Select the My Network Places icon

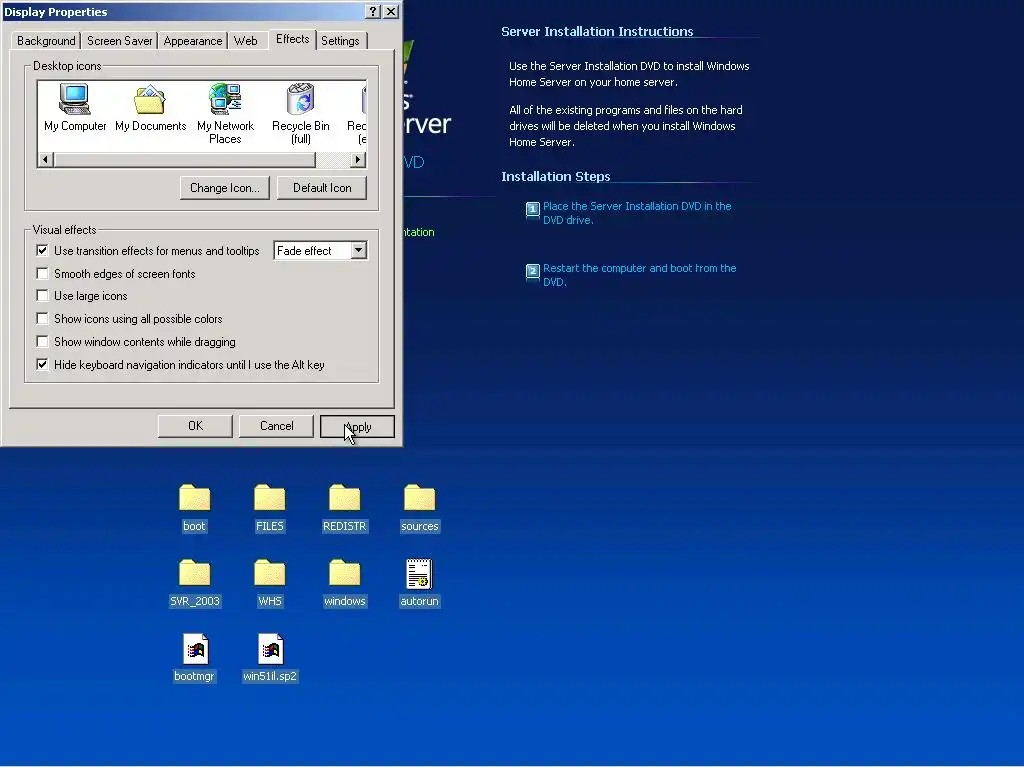pos(225,114)
